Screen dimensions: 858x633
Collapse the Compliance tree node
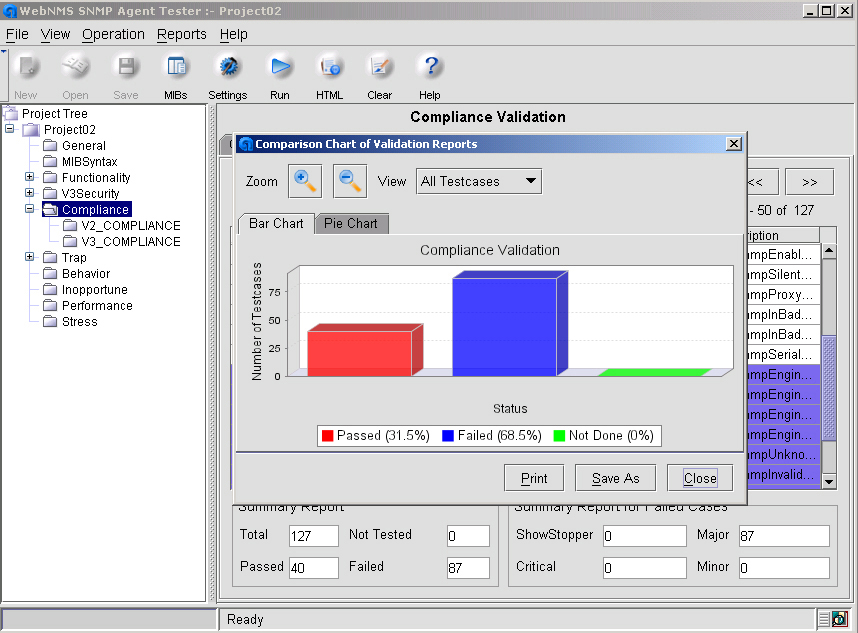click(30, 208)
